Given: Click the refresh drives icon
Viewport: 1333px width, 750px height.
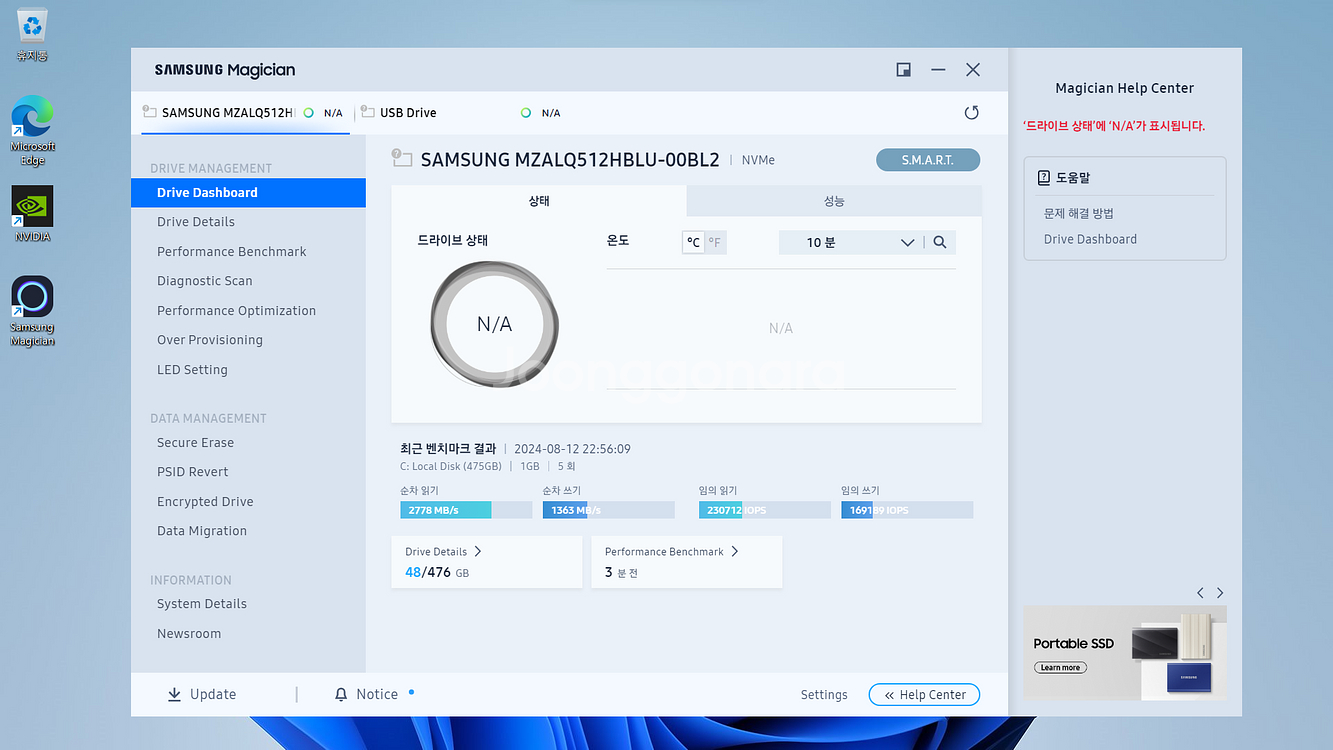Looking at the screenshot, I should point(971,113).
